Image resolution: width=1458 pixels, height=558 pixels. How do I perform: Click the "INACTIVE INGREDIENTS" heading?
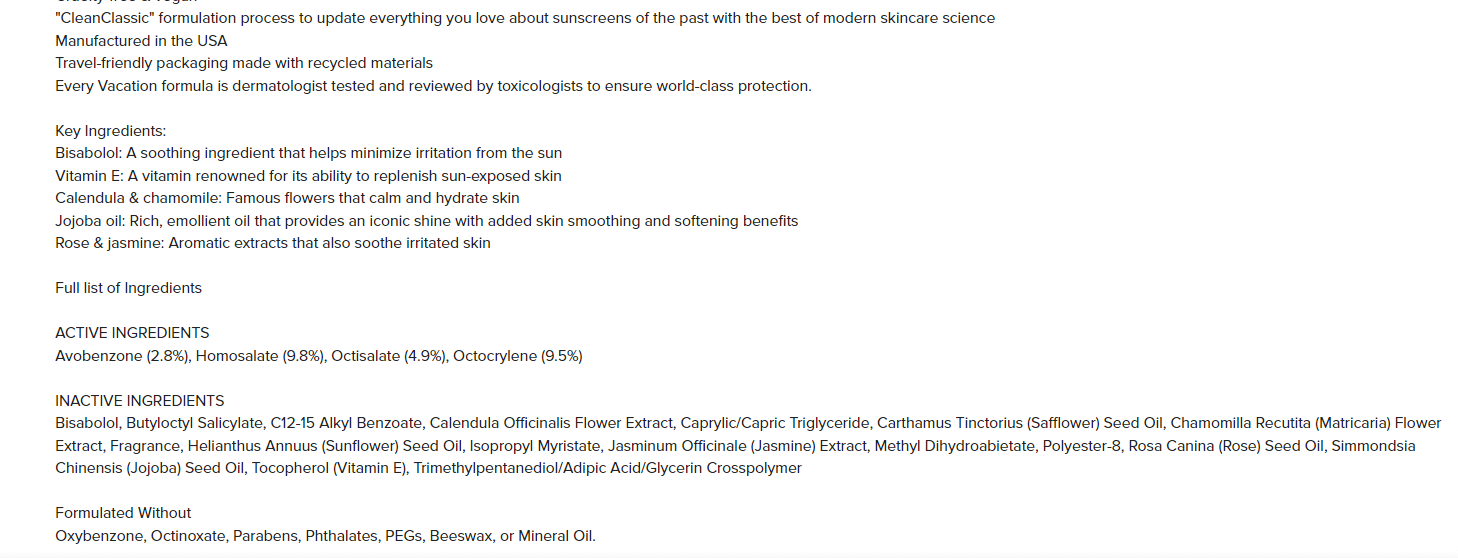coord(139,401)
